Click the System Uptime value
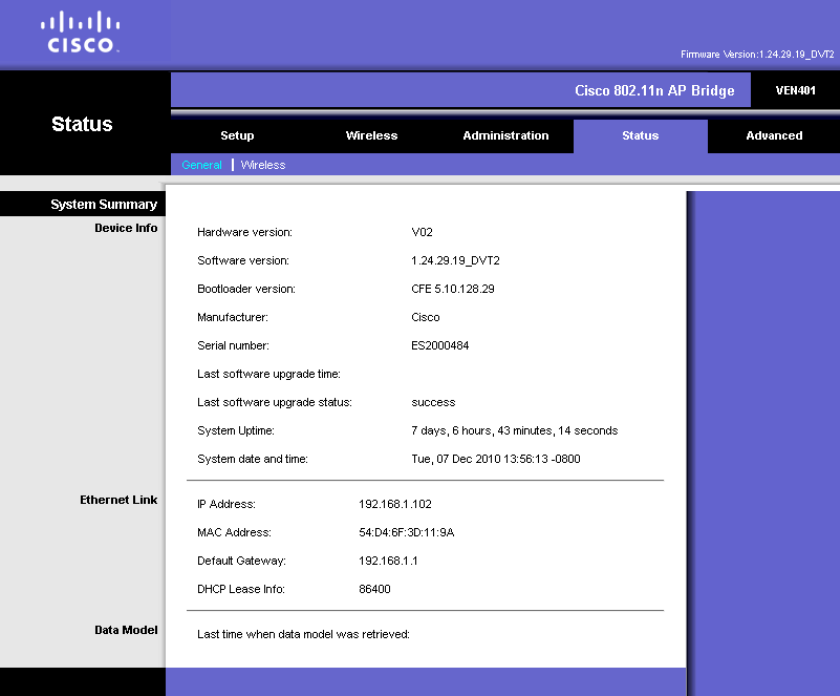The width and height of the screenshot is (840, 696). click(x=514, y=431)
